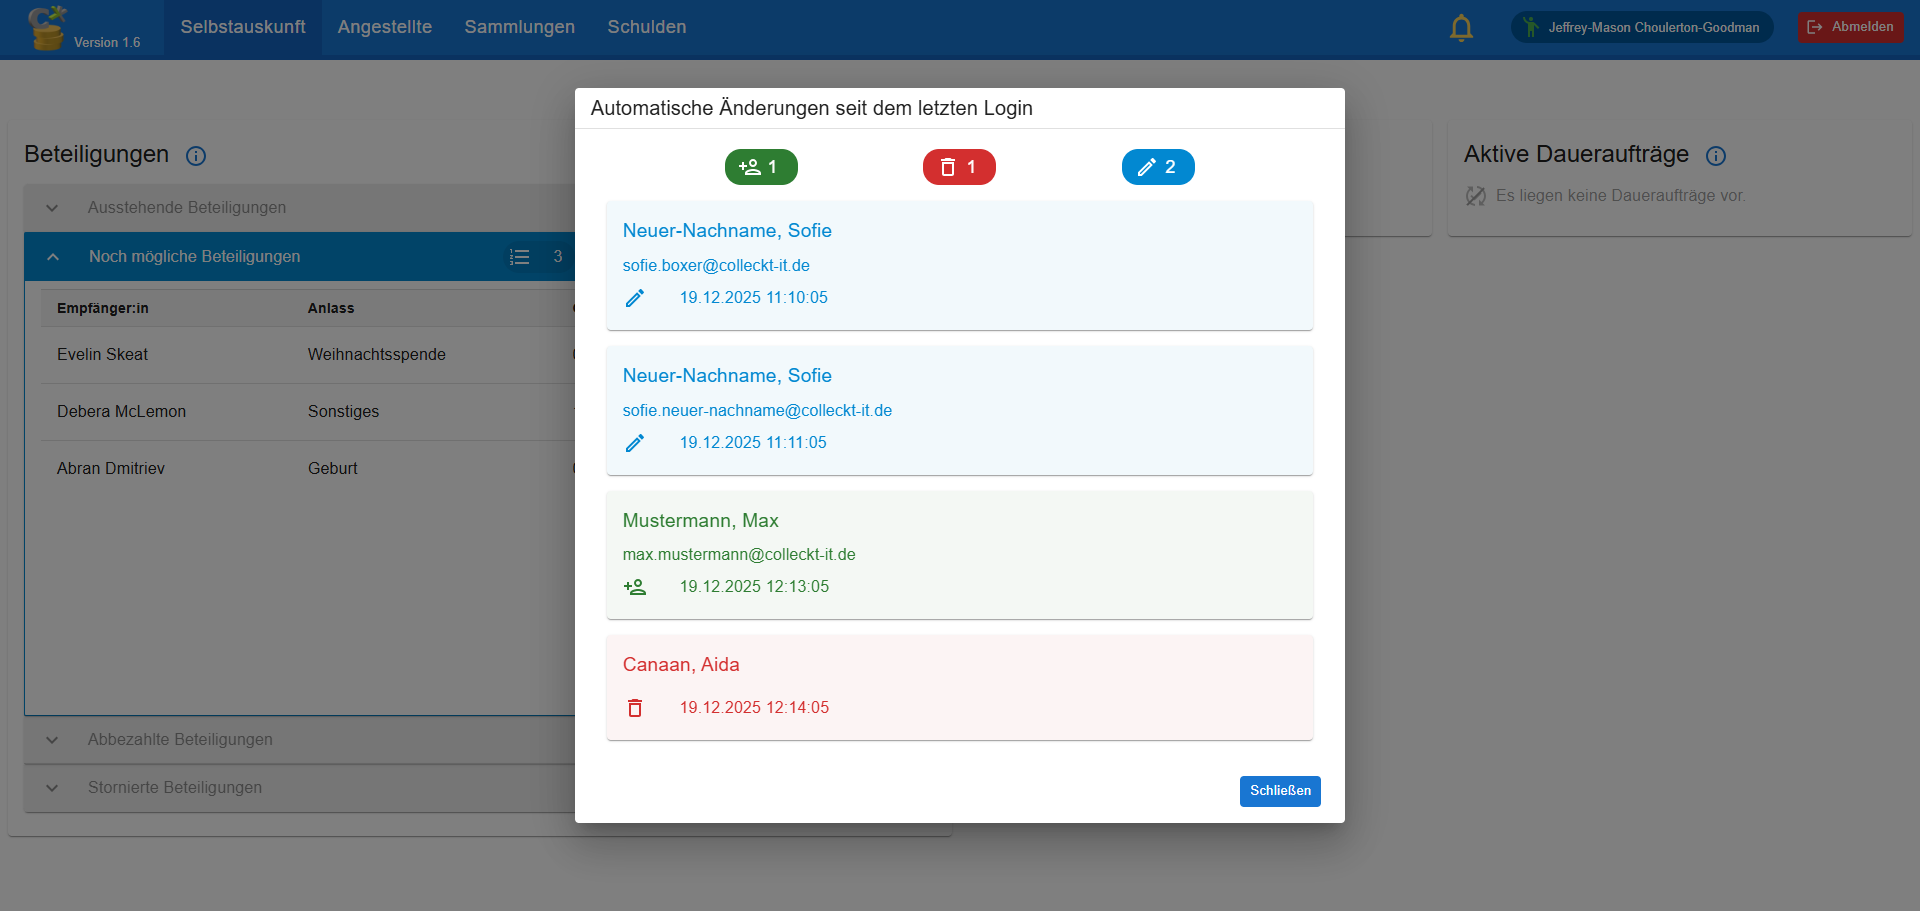1920x911 pixels.
Task: Click the list icon in Noch mögliche Beteiligungen
Action: (x=519, y=257)
